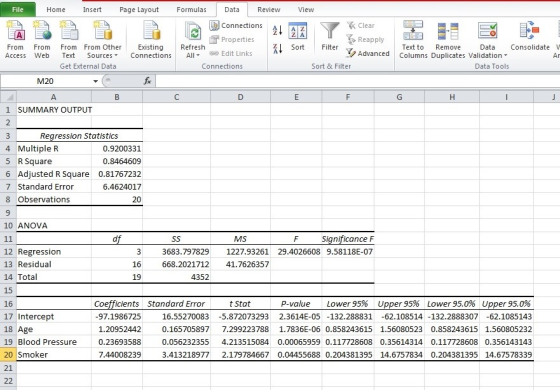
Task: Switch to the Insert tab
Action: [x=92, y=10]
